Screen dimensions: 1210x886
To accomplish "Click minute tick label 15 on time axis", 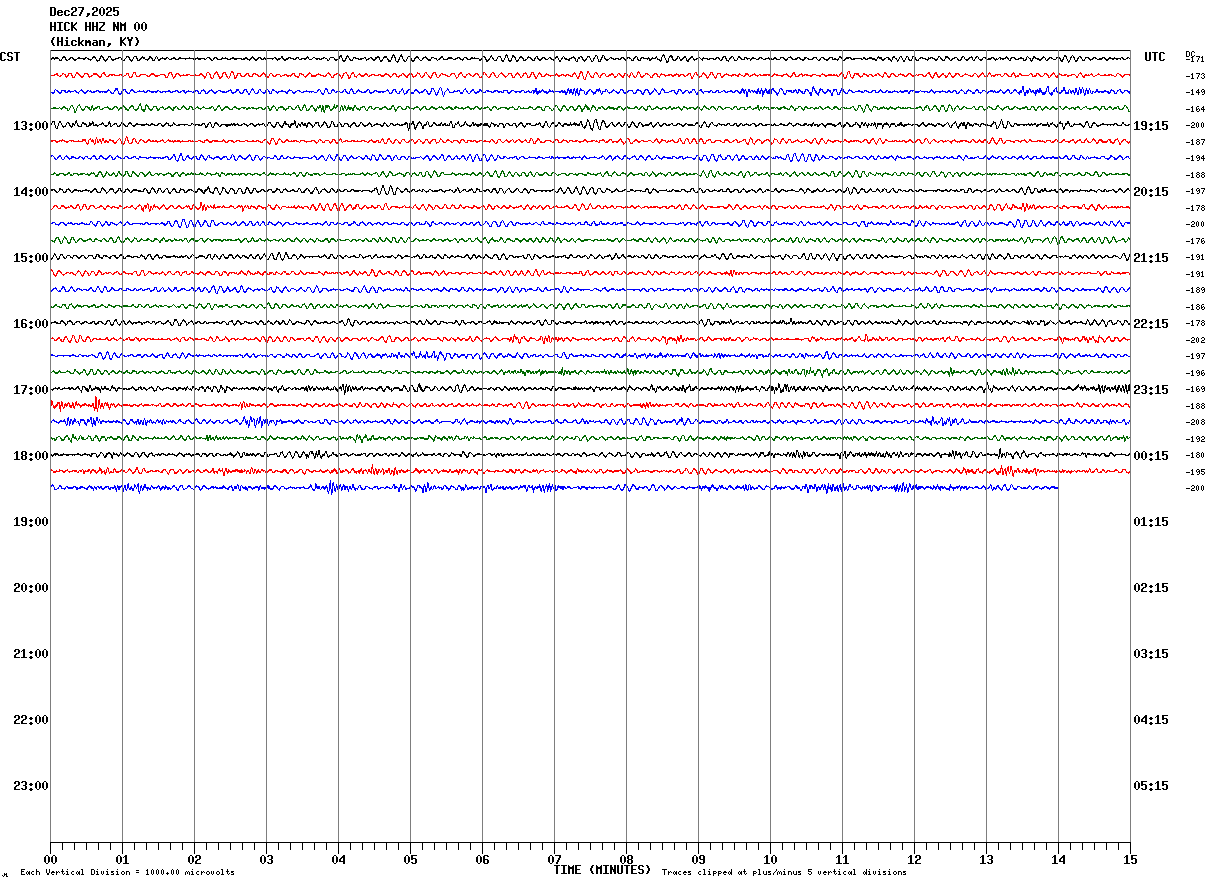I will pyautogui.click(x=1130, y=860).
